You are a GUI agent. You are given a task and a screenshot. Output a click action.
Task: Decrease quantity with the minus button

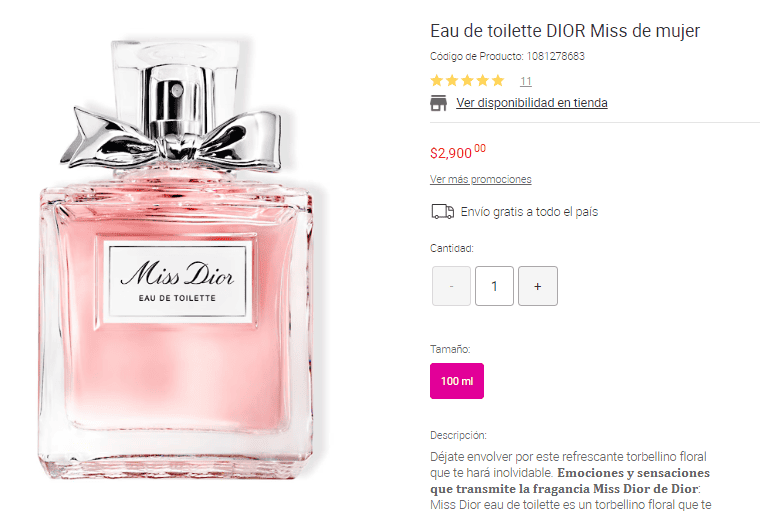pyautogui.click(x=451, y=286)
